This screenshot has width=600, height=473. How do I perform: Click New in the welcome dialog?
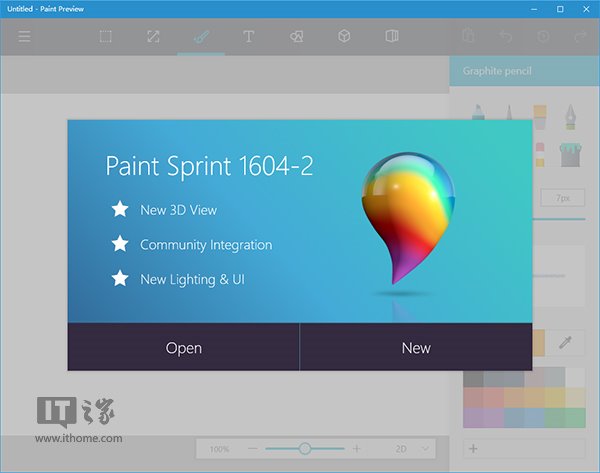click(x=416, y=347)
